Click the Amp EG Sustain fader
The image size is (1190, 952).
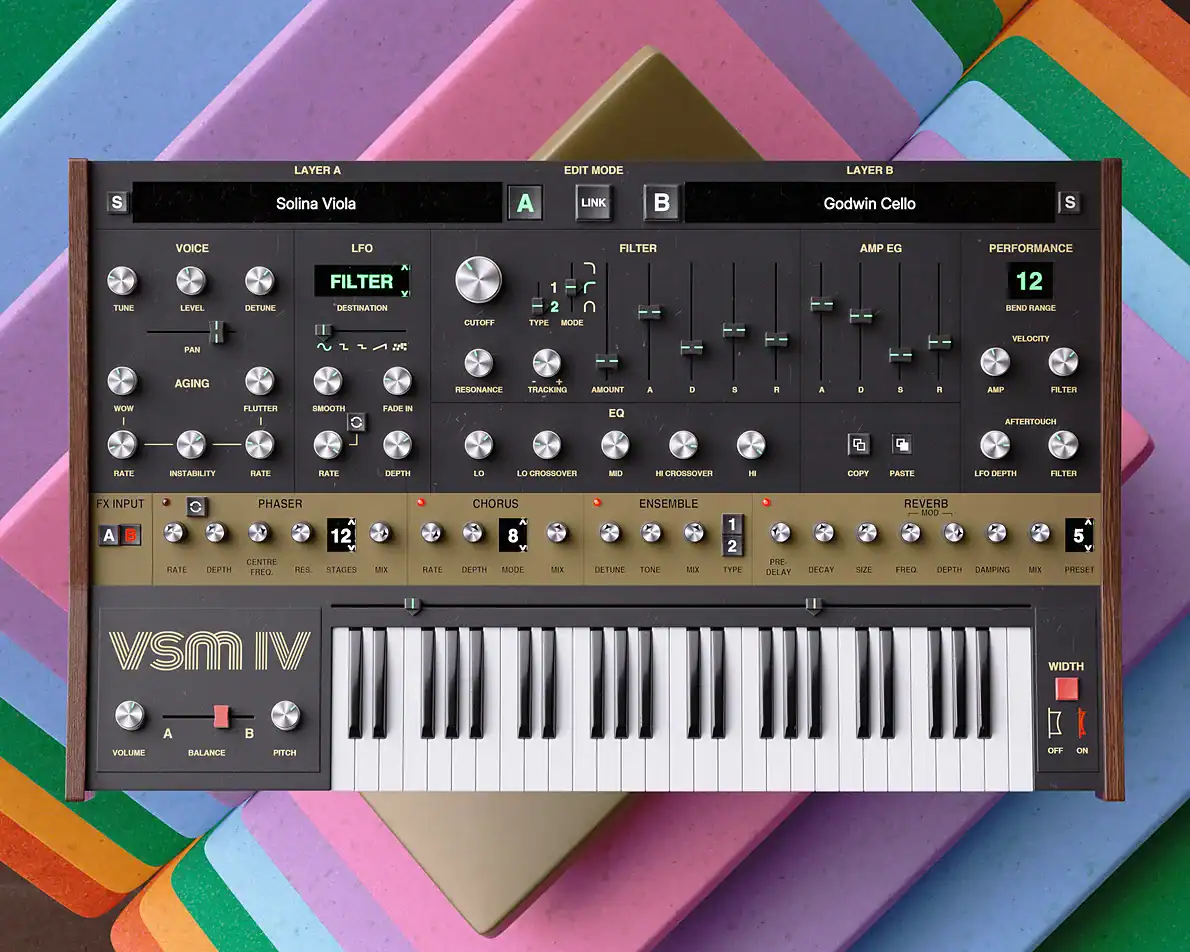(x=900, y=355)
